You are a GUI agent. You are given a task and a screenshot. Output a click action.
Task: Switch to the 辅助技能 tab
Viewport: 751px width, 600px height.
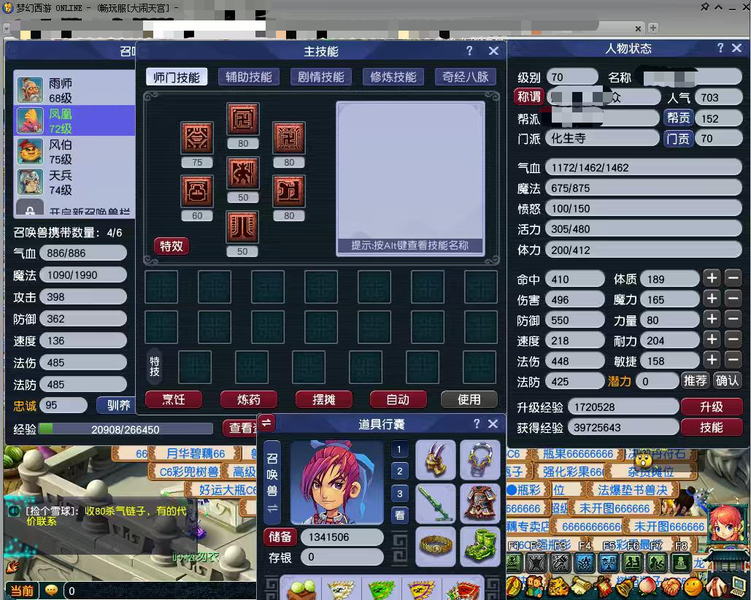pos(247,77)
